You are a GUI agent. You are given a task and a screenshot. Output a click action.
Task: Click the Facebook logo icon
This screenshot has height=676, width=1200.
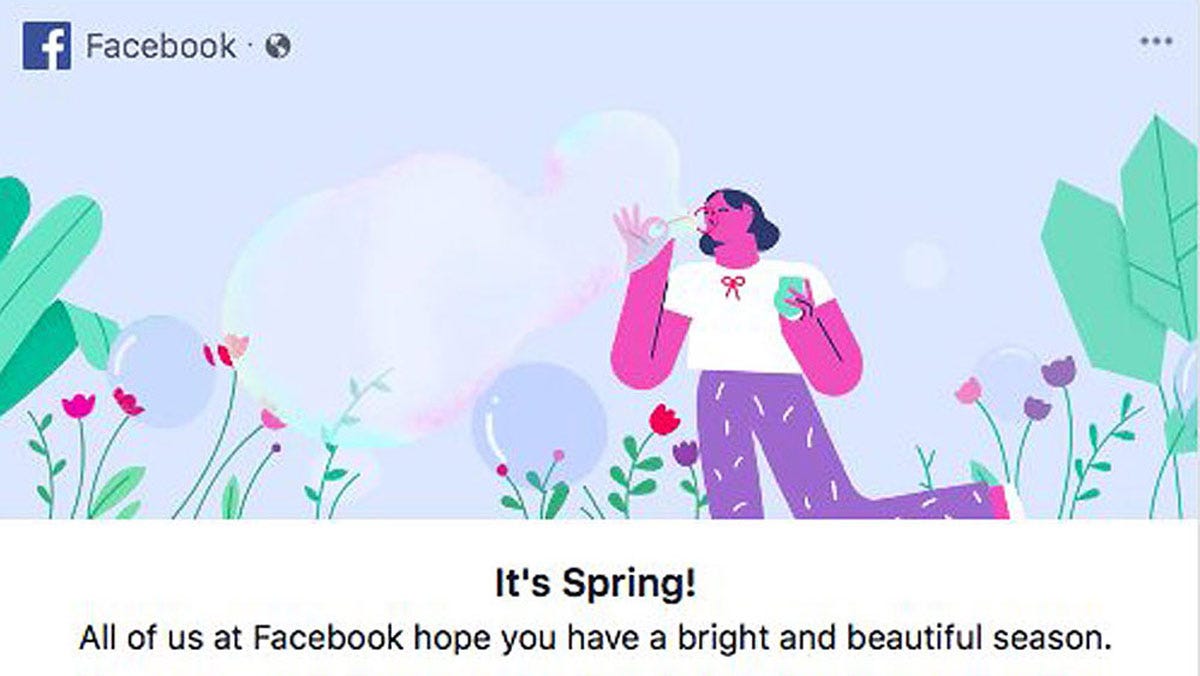click(x=46, y=46)
